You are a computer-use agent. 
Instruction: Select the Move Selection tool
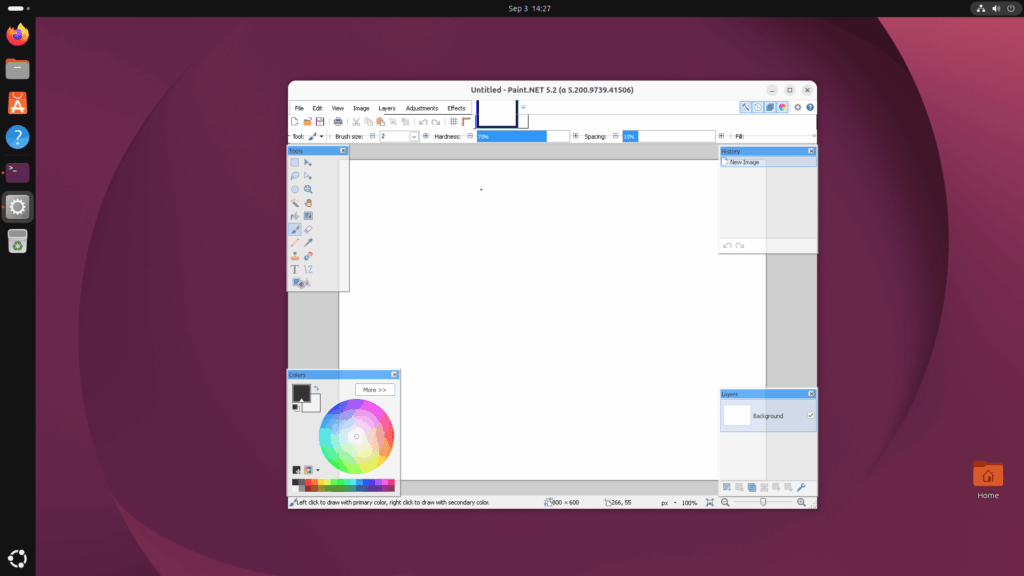308,176
